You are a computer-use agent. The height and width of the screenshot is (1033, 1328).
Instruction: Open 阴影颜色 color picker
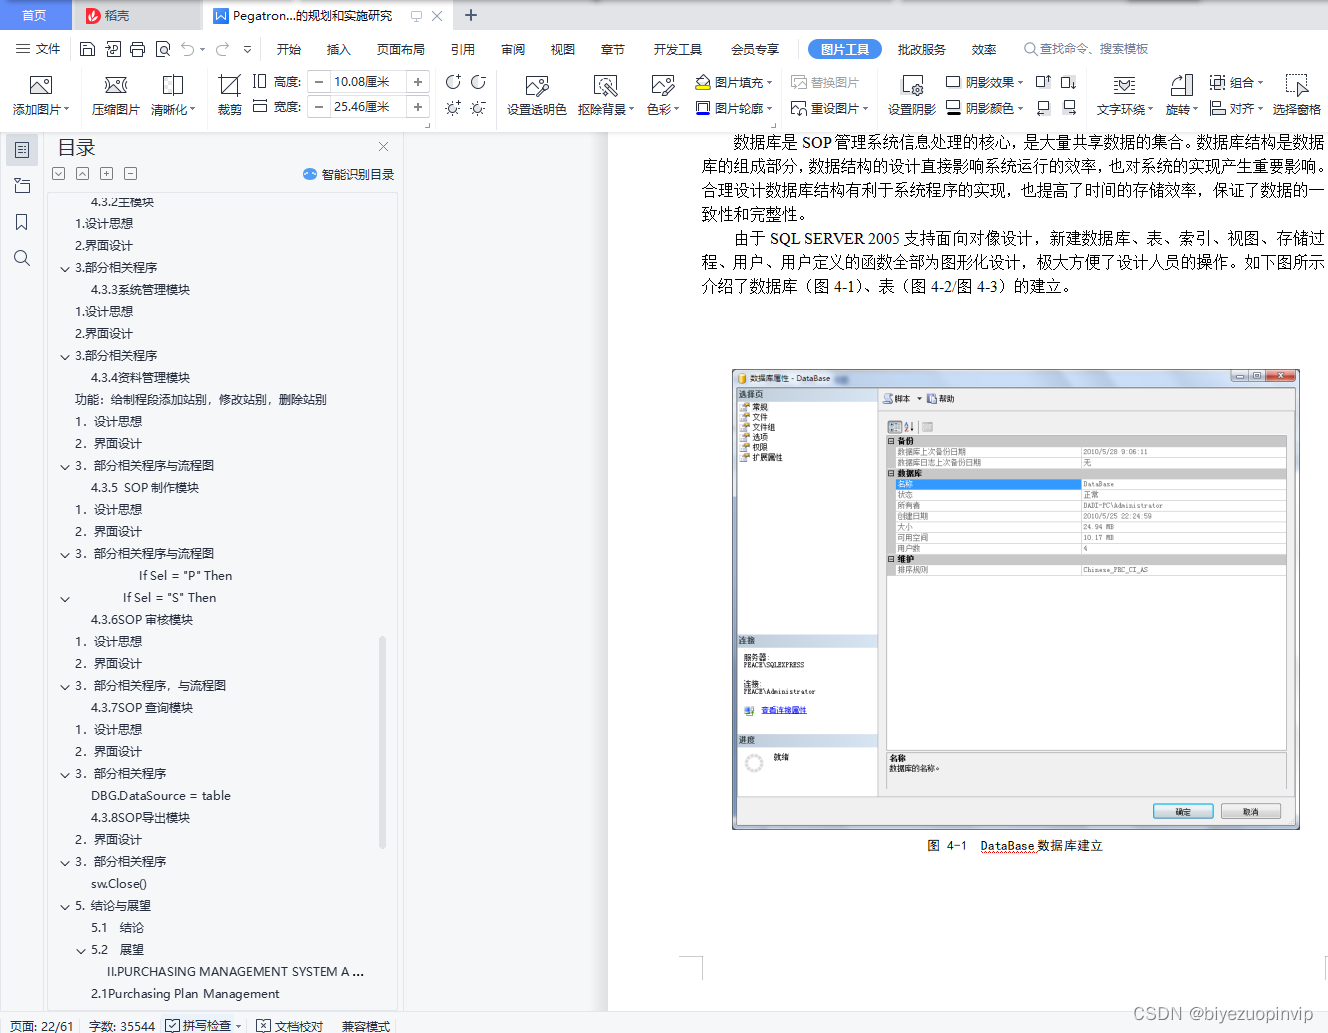pos(985,107)
